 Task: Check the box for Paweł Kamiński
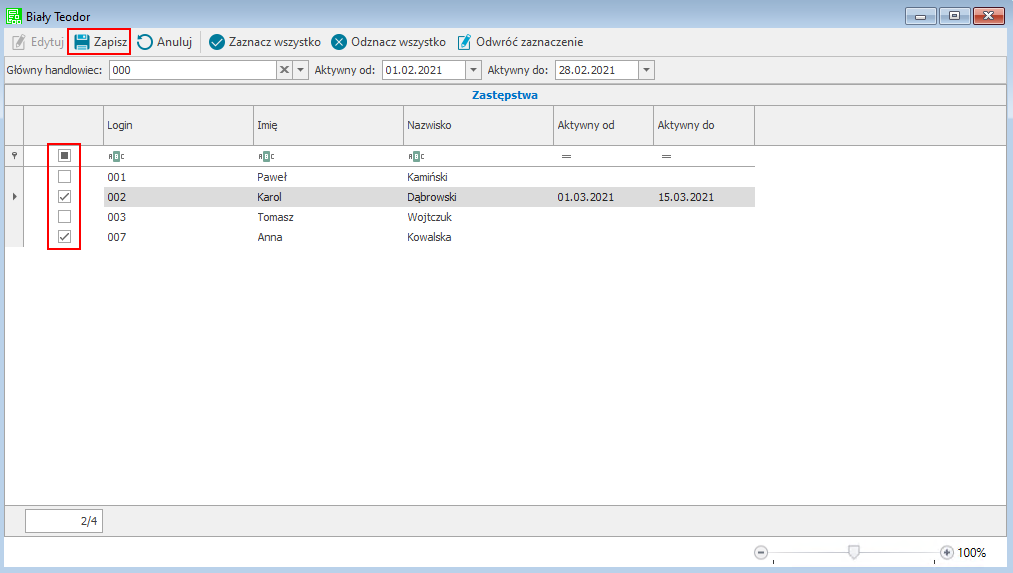[x=65, y=177]
